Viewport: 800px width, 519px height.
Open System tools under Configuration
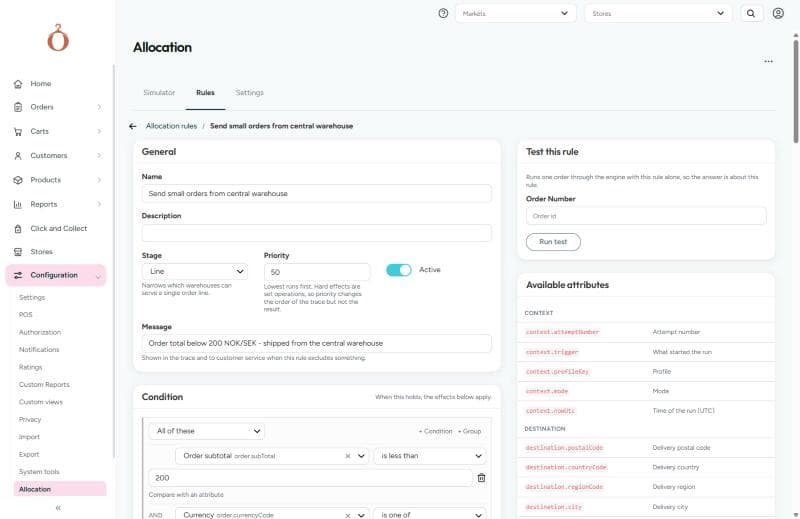point(39,472)
